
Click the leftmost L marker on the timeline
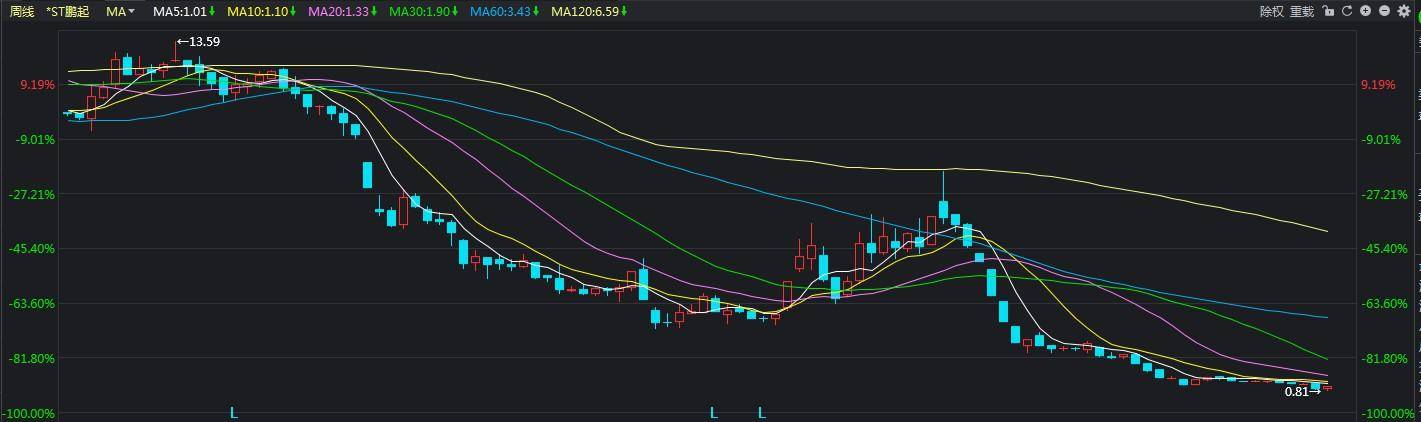click(x=234, y=412)
